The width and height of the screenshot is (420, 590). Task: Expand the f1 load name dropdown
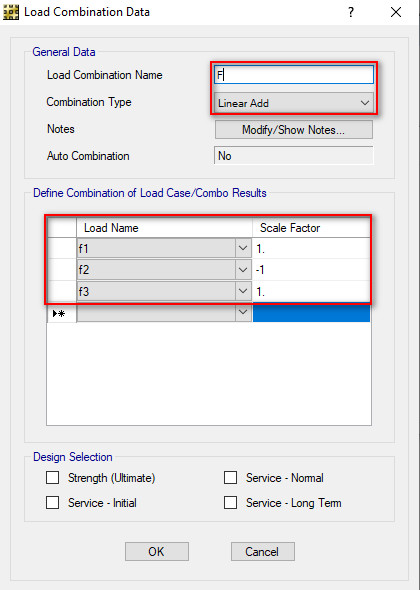[x=243, y=248]
